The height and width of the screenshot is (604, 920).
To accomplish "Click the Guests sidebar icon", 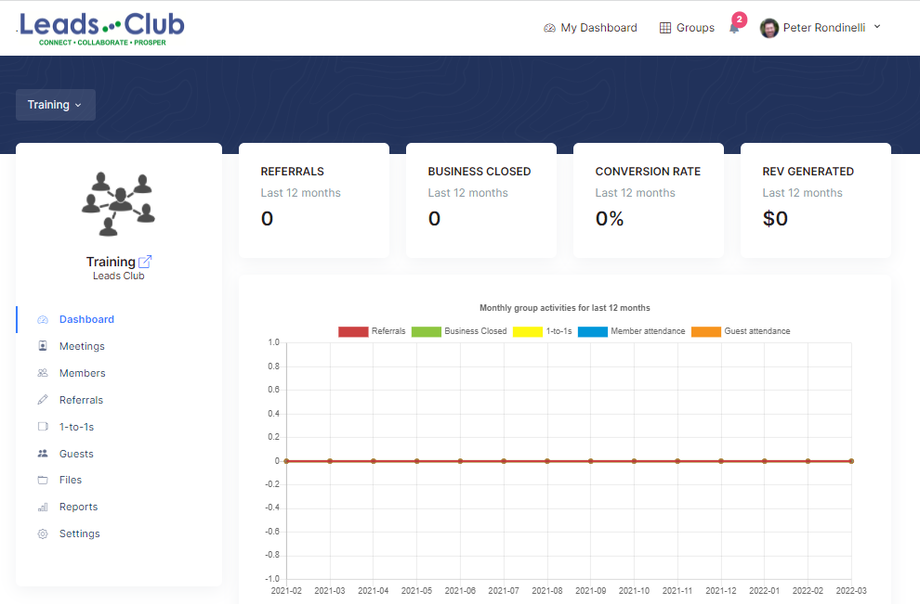I will (x=43, y=453).
